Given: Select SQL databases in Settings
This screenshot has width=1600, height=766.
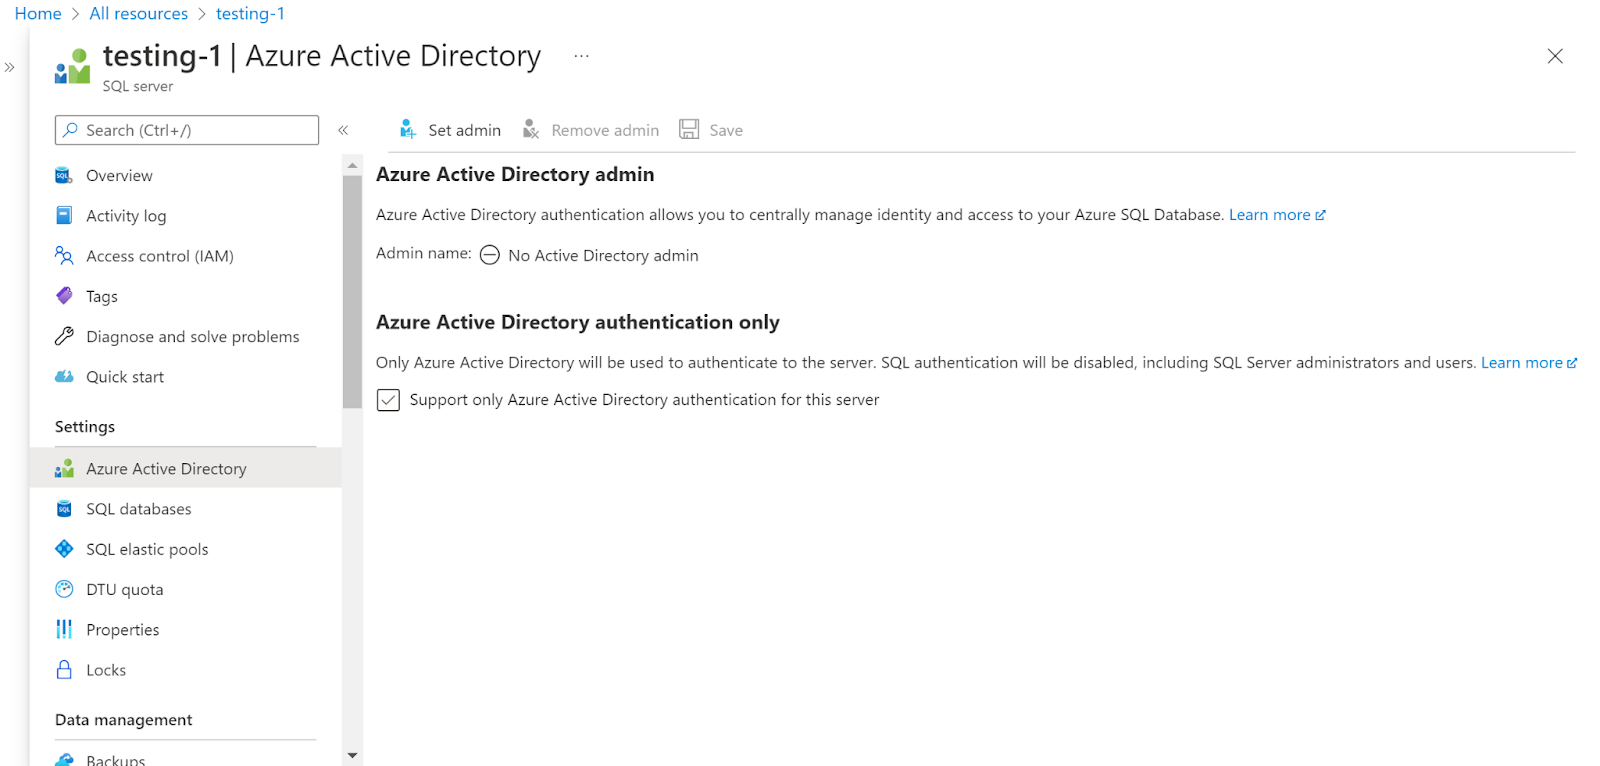Looking at the screenshot, I should 138,509.
